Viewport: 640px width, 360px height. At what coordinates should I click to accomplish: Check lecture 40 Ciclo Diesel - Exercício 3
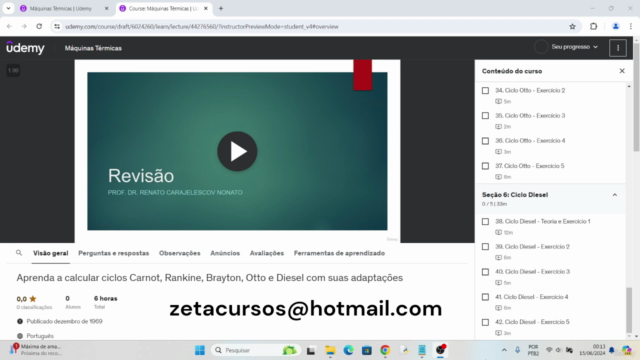(x=485, y=272)
